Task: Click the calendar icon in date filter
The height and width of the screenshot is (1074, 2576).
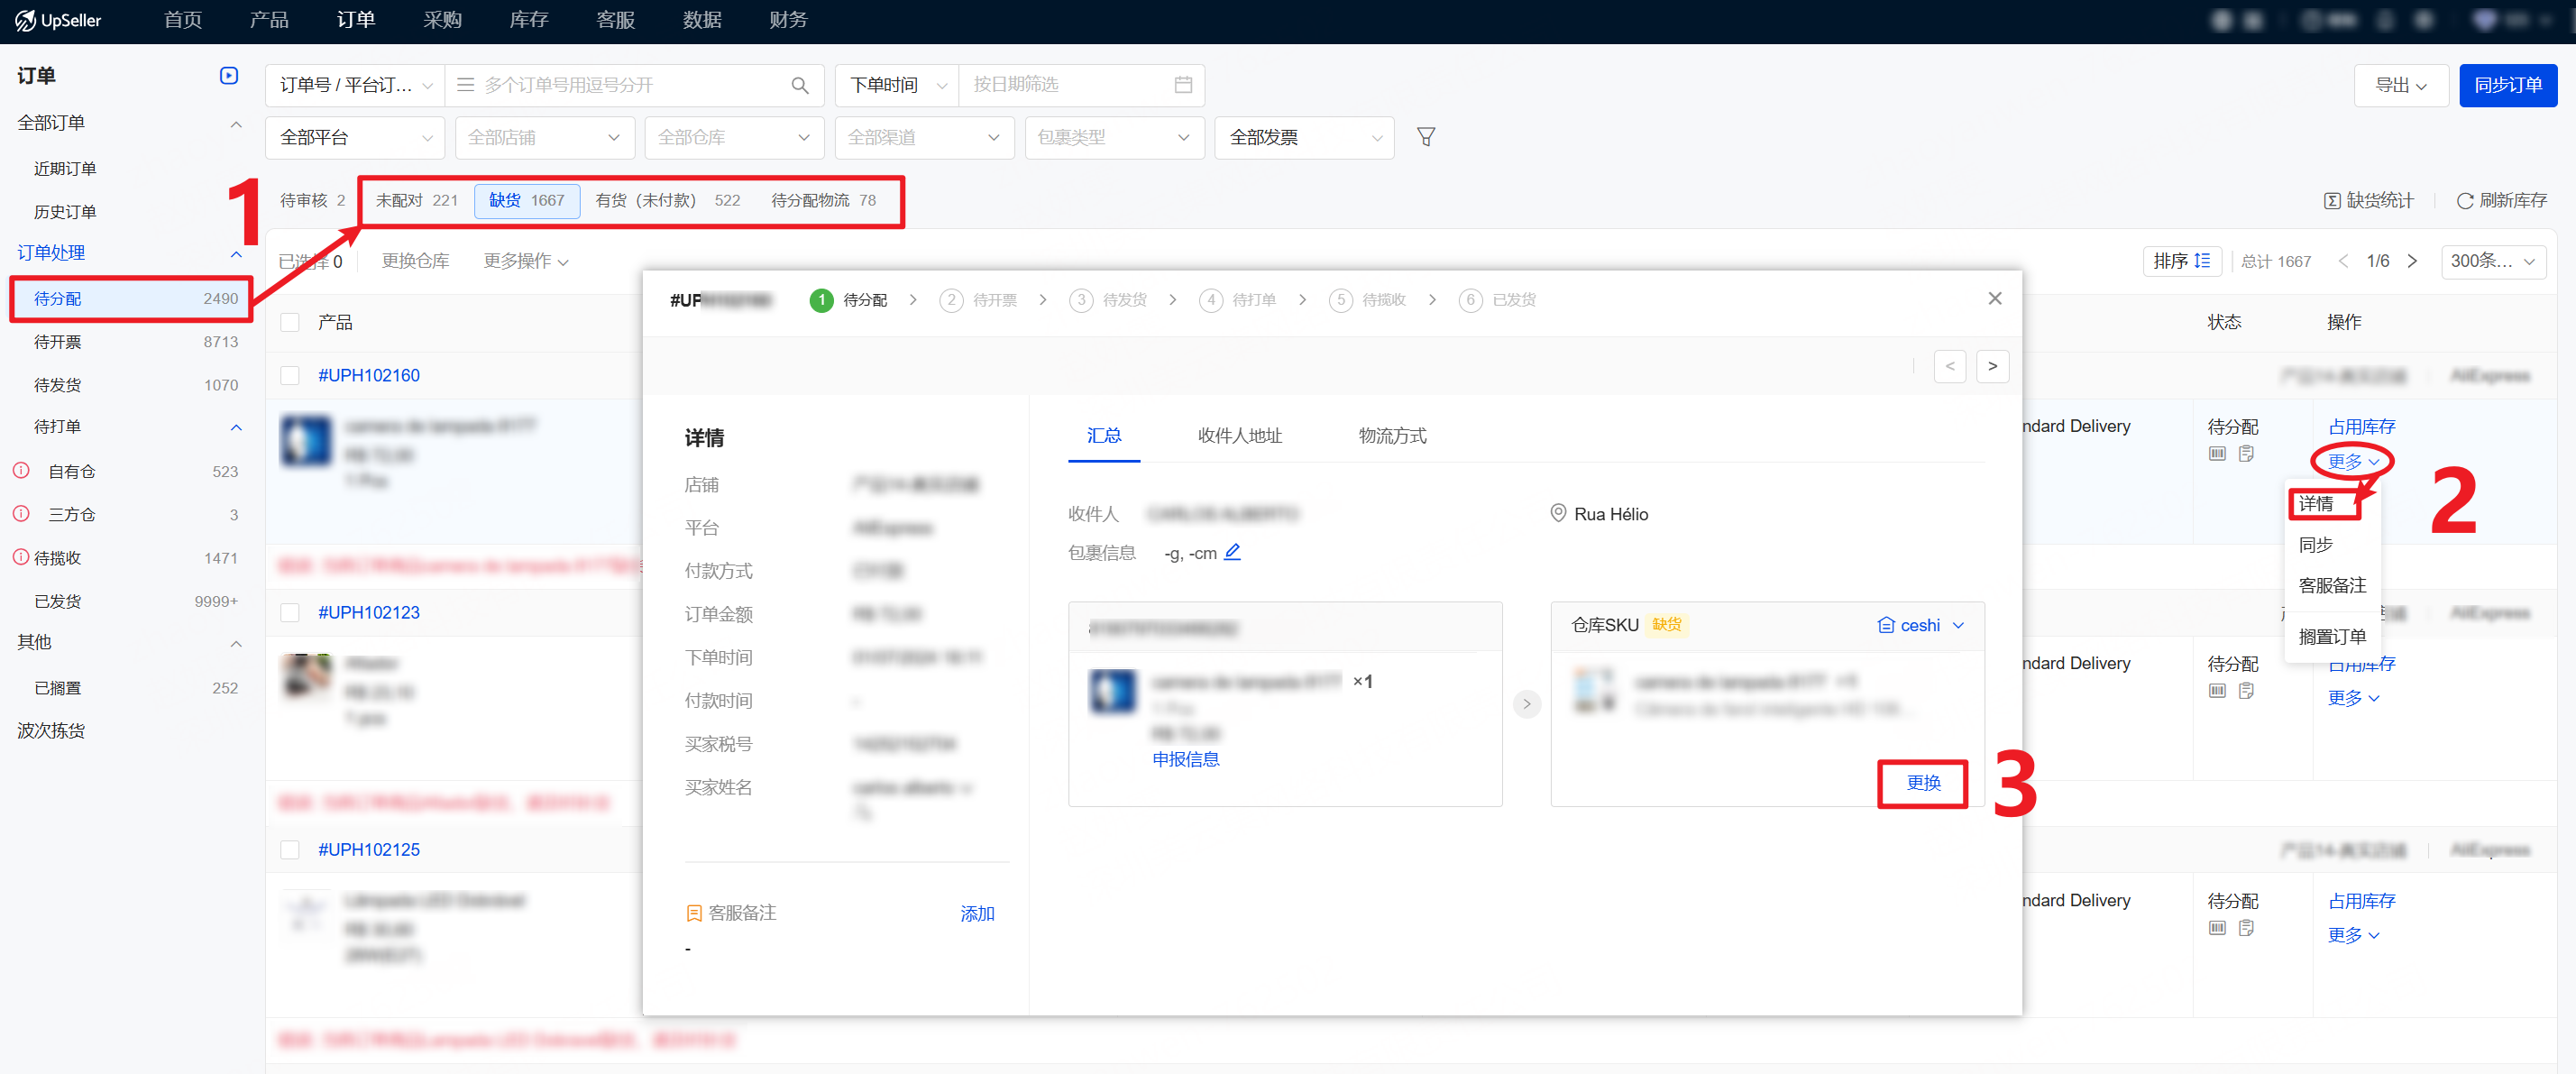Action: click(1182, 86)
